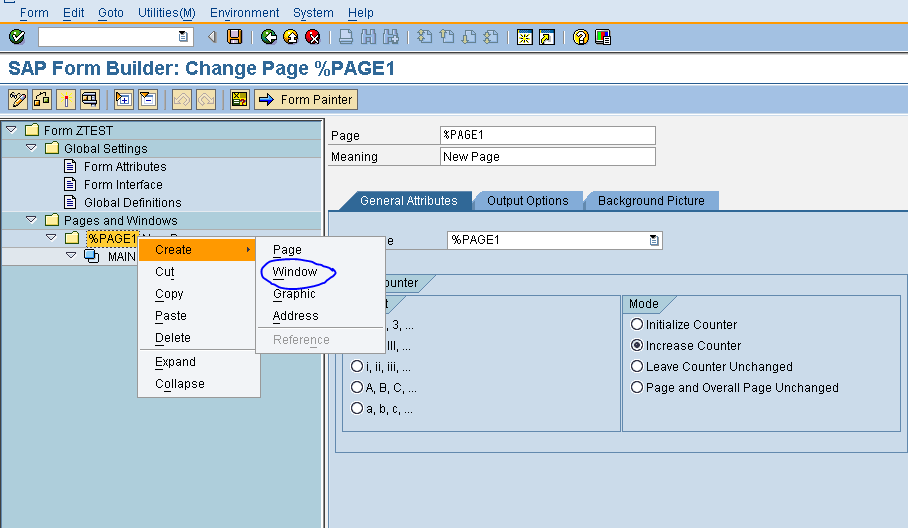Choose Page in the Create submenu
Screen dimensions: 908x528
point(287,250)
